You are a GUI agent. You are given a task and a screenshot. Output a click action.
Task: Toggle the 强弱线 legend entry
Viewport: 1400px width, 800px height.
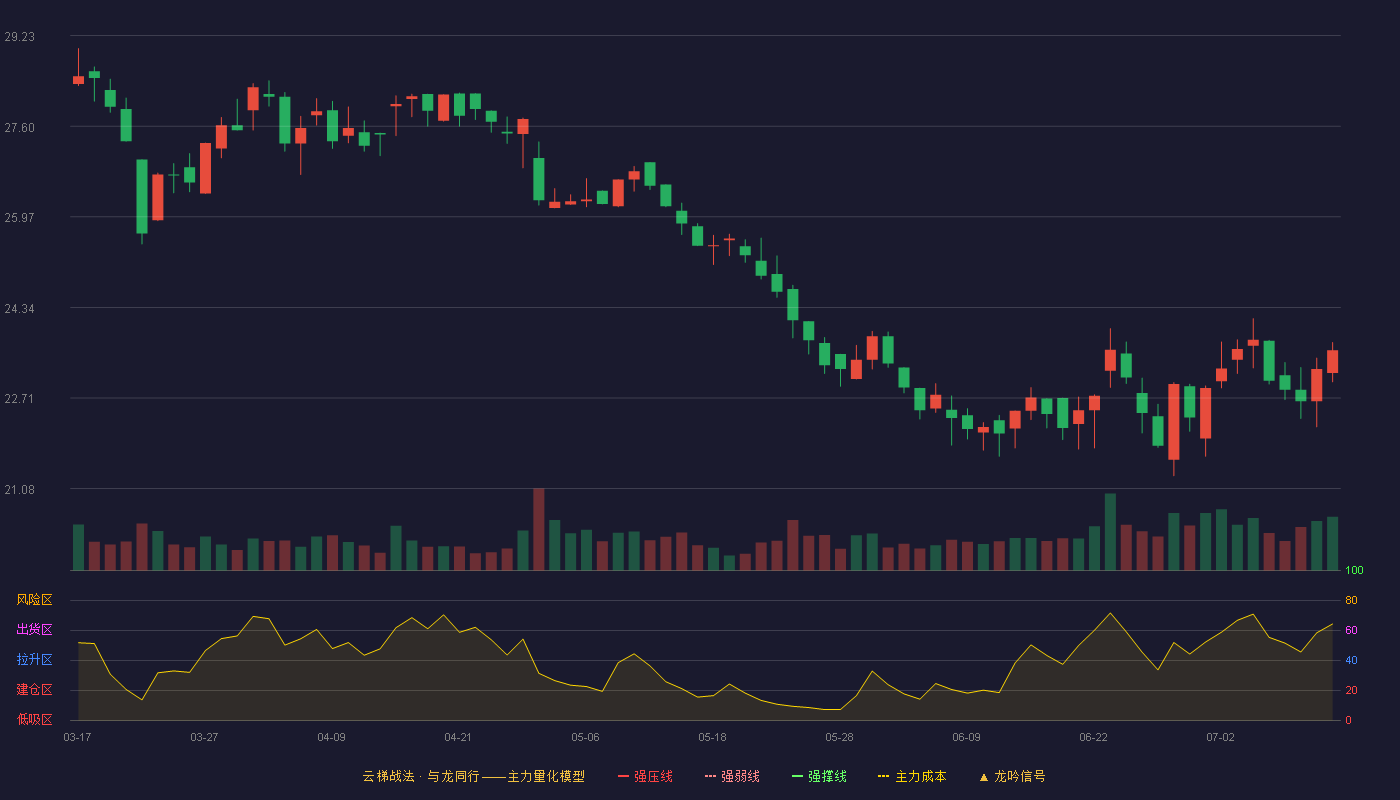click(732, 776)
